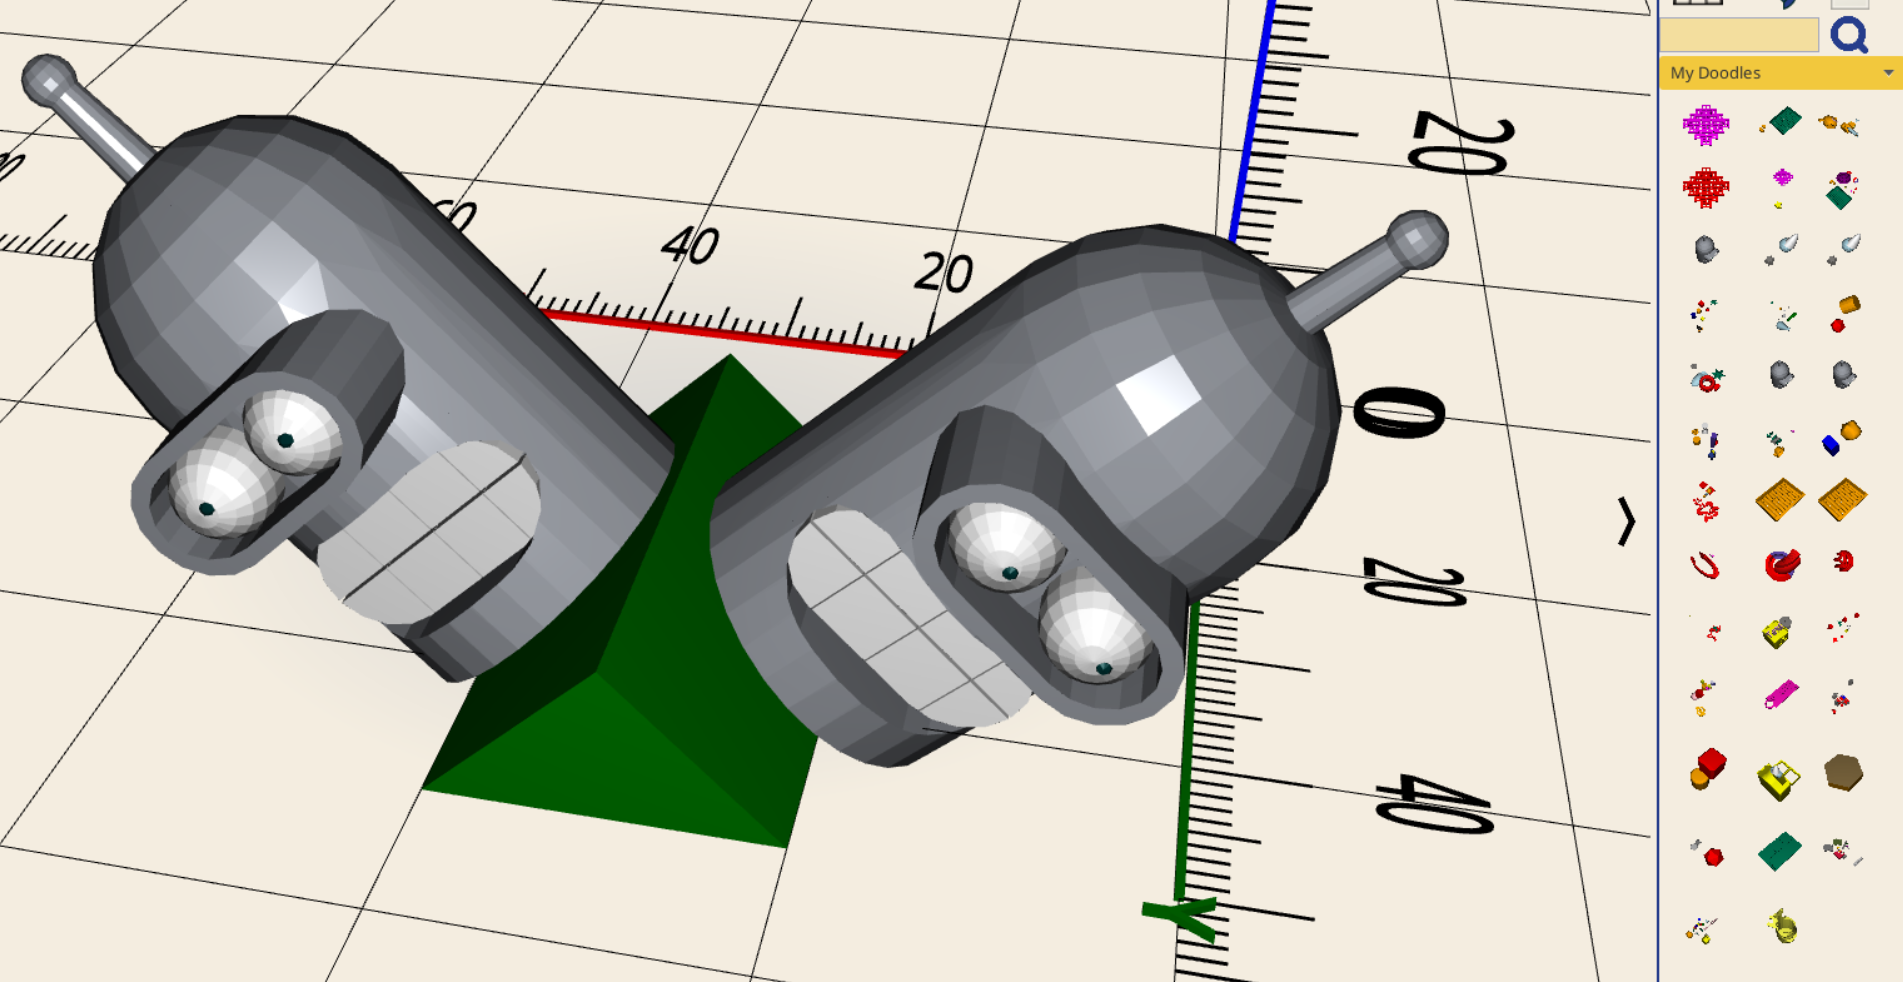Pick the red squiggle doodle thumbnail
This screenshot has height=982, width=1903.
(x=1705, y=502)
